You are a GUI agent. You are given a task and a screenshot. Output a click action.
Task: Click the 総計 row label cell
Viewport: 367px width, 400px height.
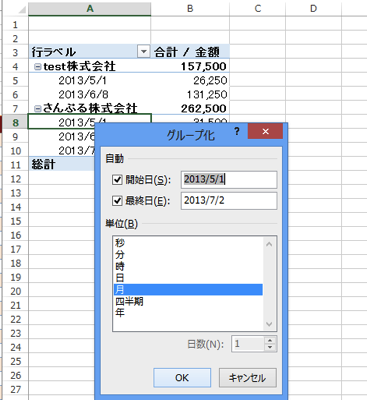(x=62, y=165)
